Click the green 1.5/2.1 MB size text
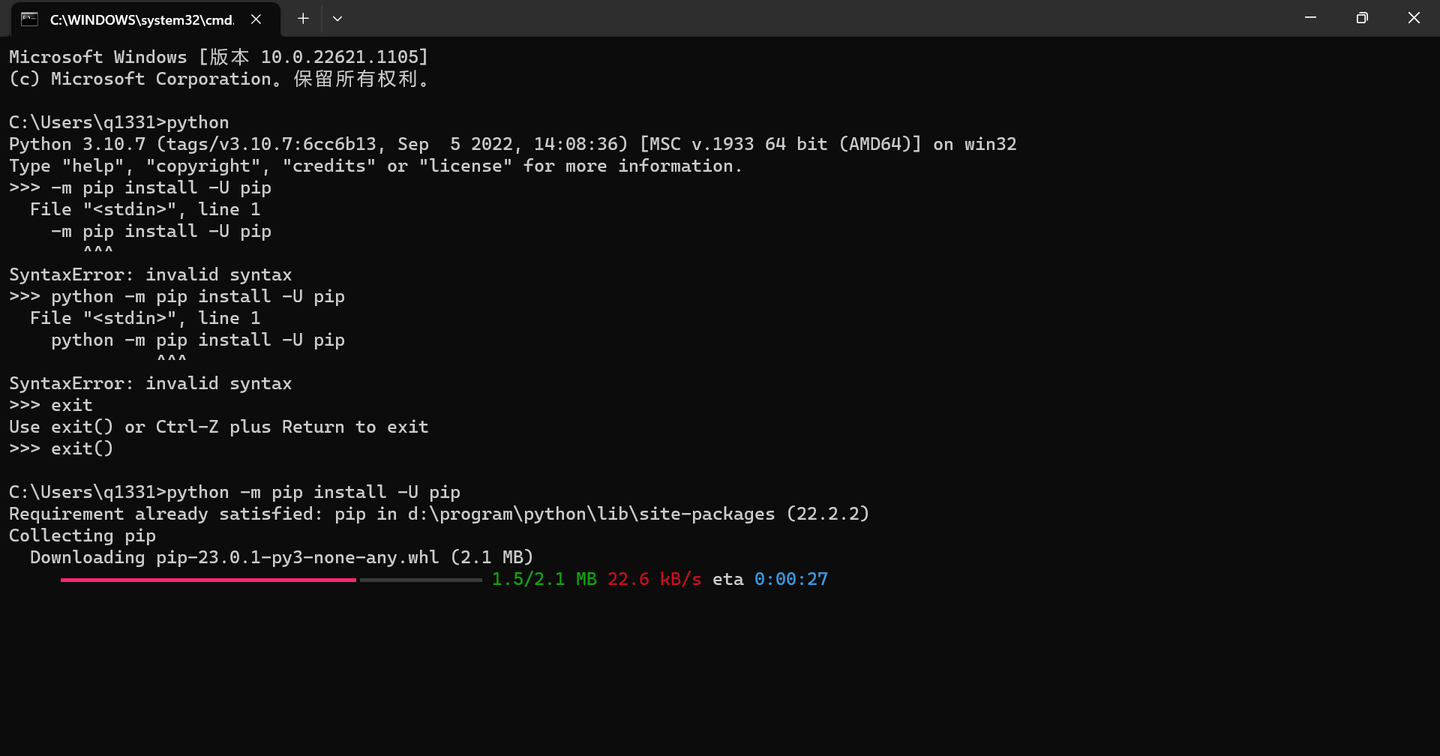 [x=544, y=580]
